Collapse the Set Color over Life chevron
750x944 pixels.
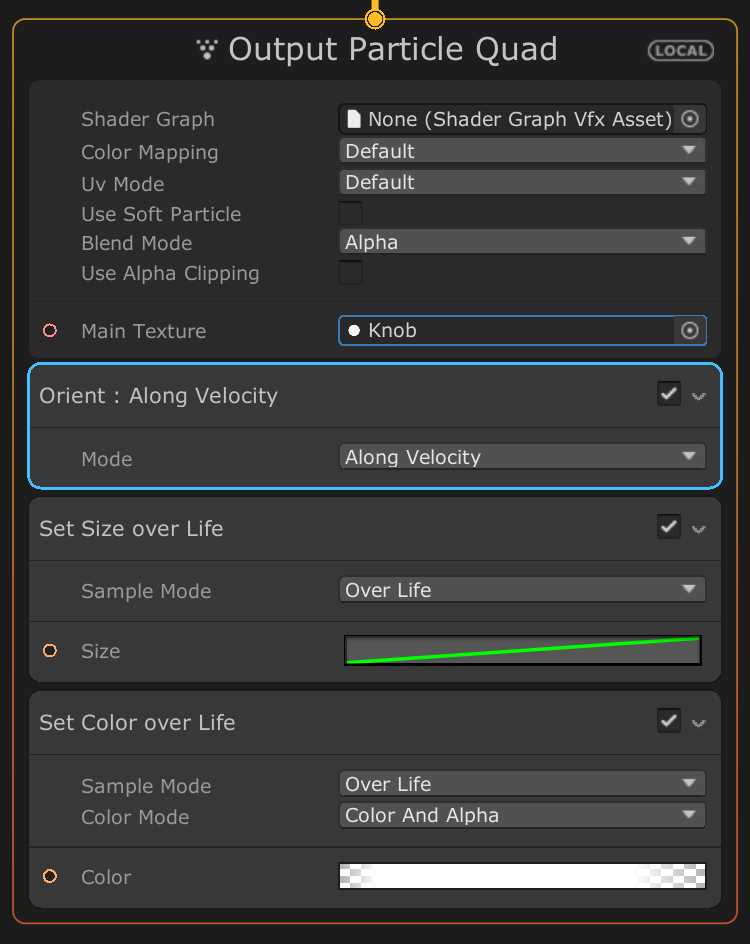699,723
